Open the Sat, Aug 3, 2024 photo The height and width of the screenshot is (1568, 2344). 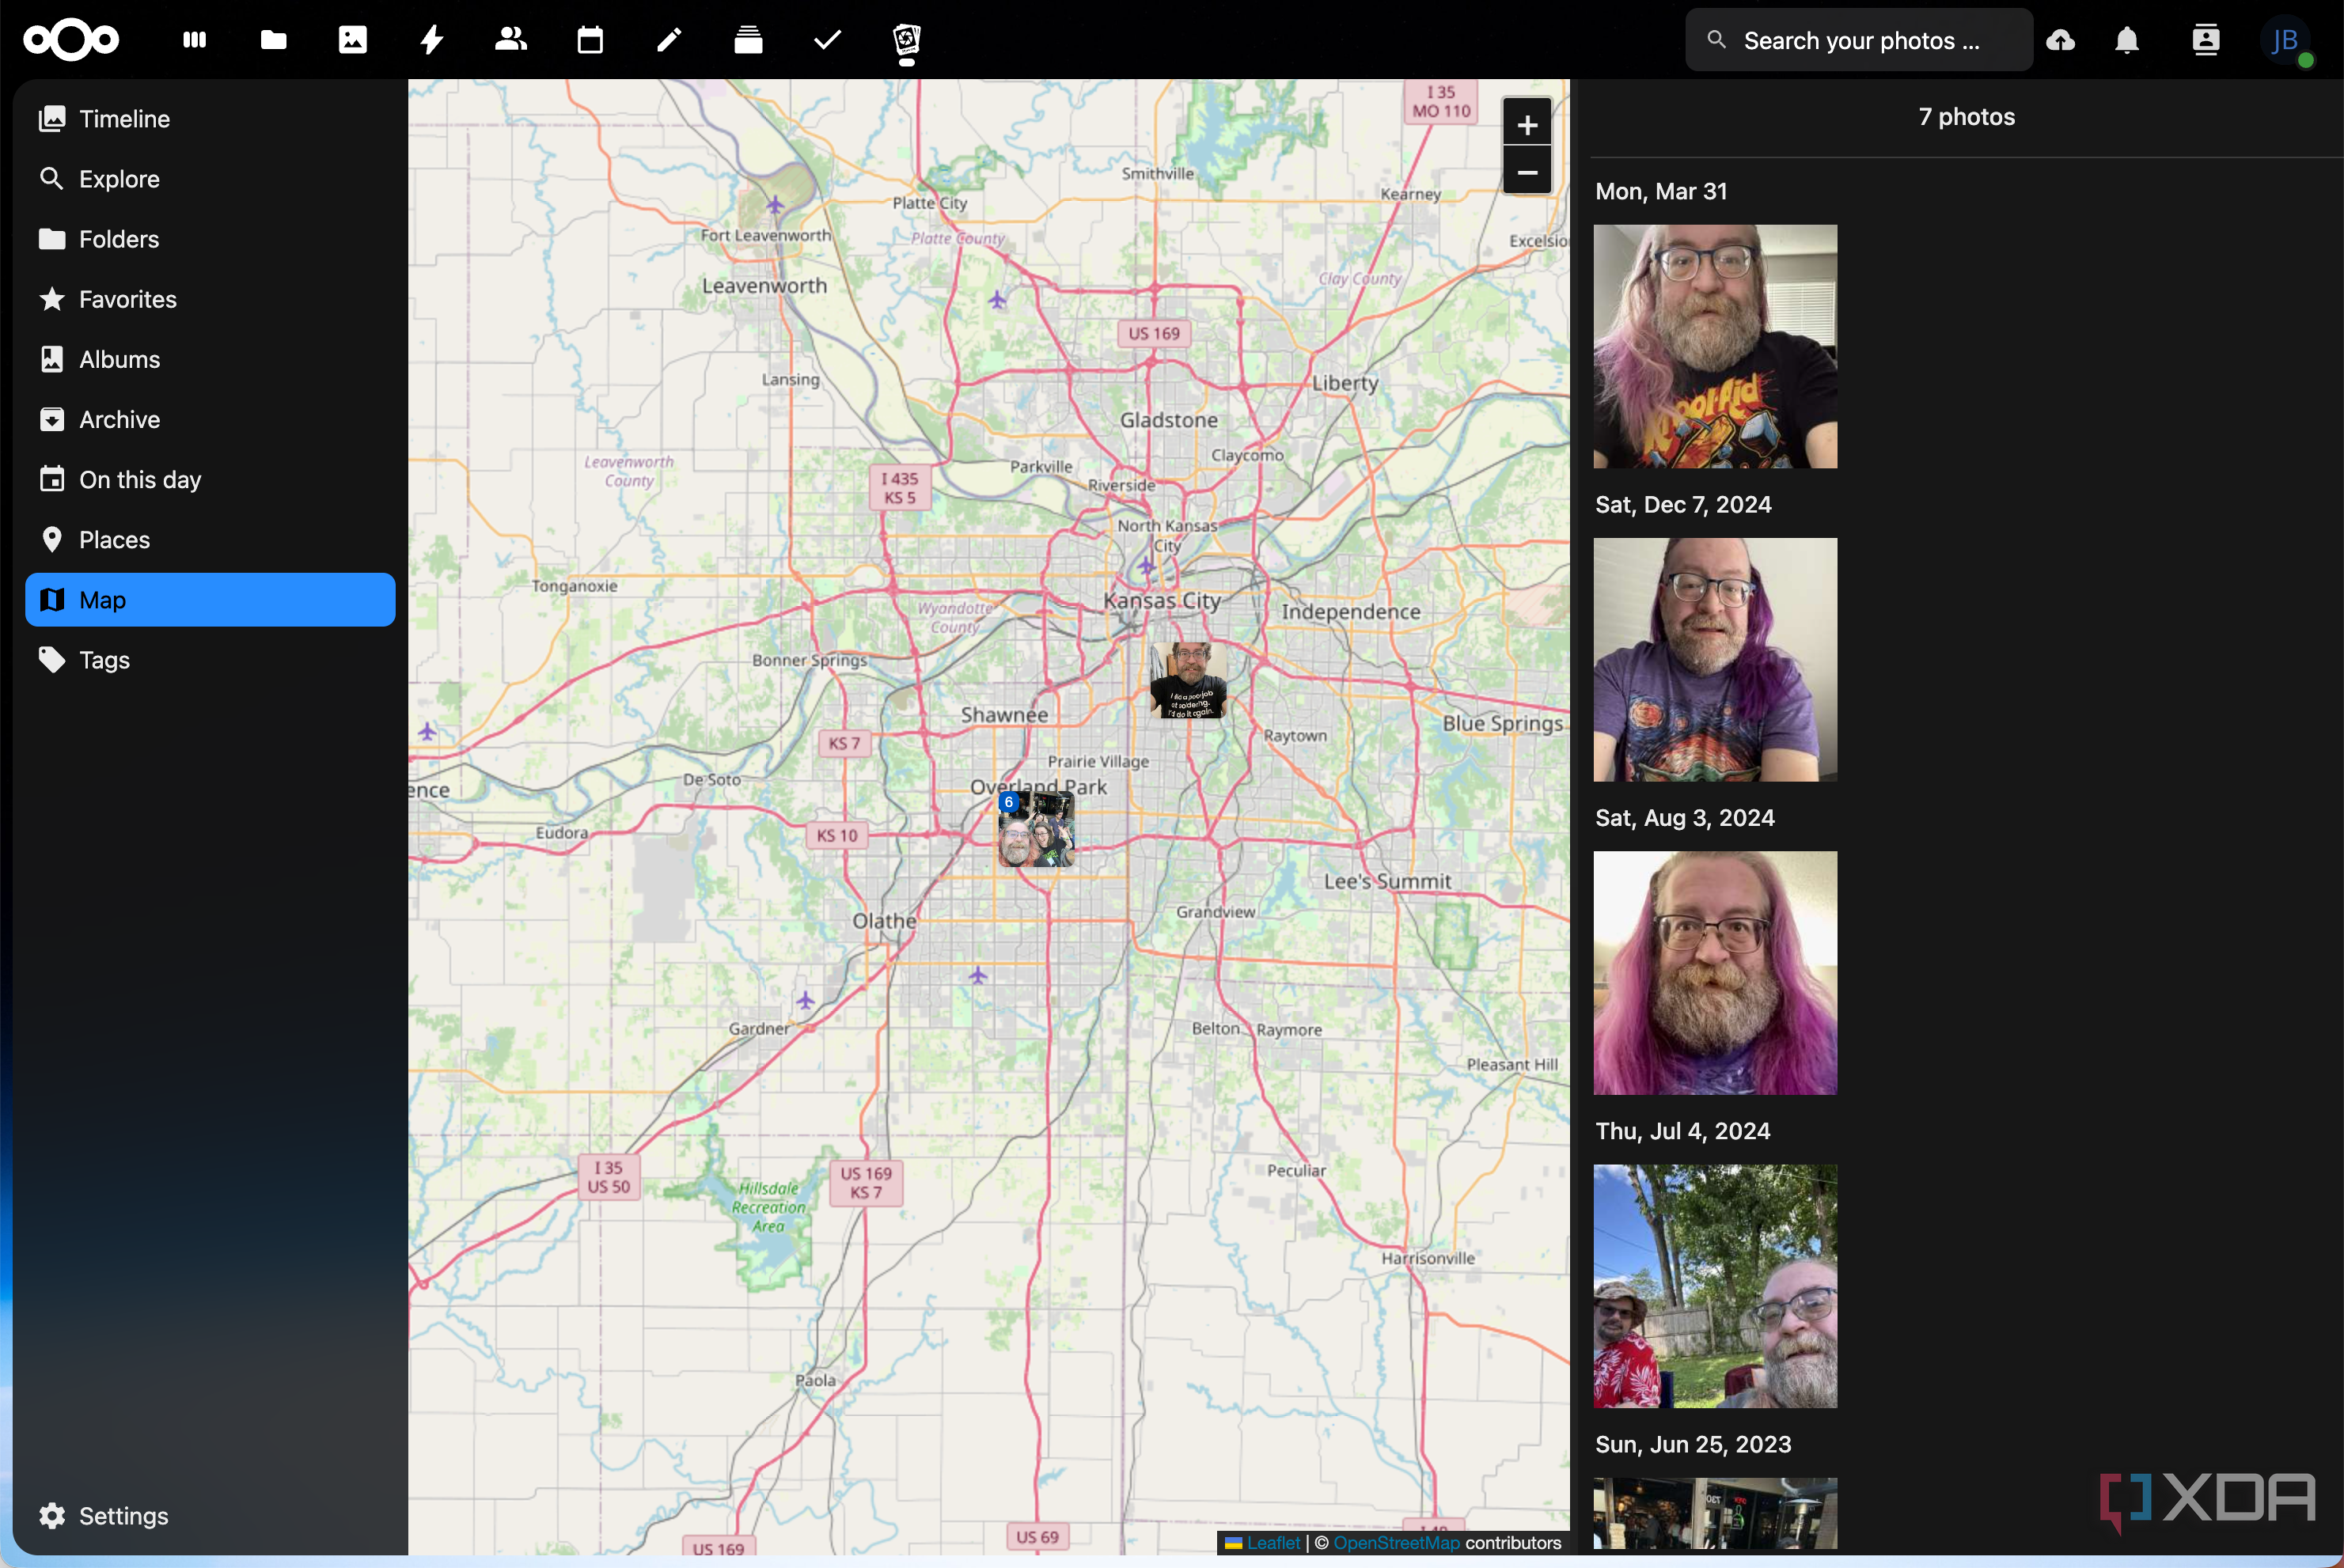pos(1715,973)
